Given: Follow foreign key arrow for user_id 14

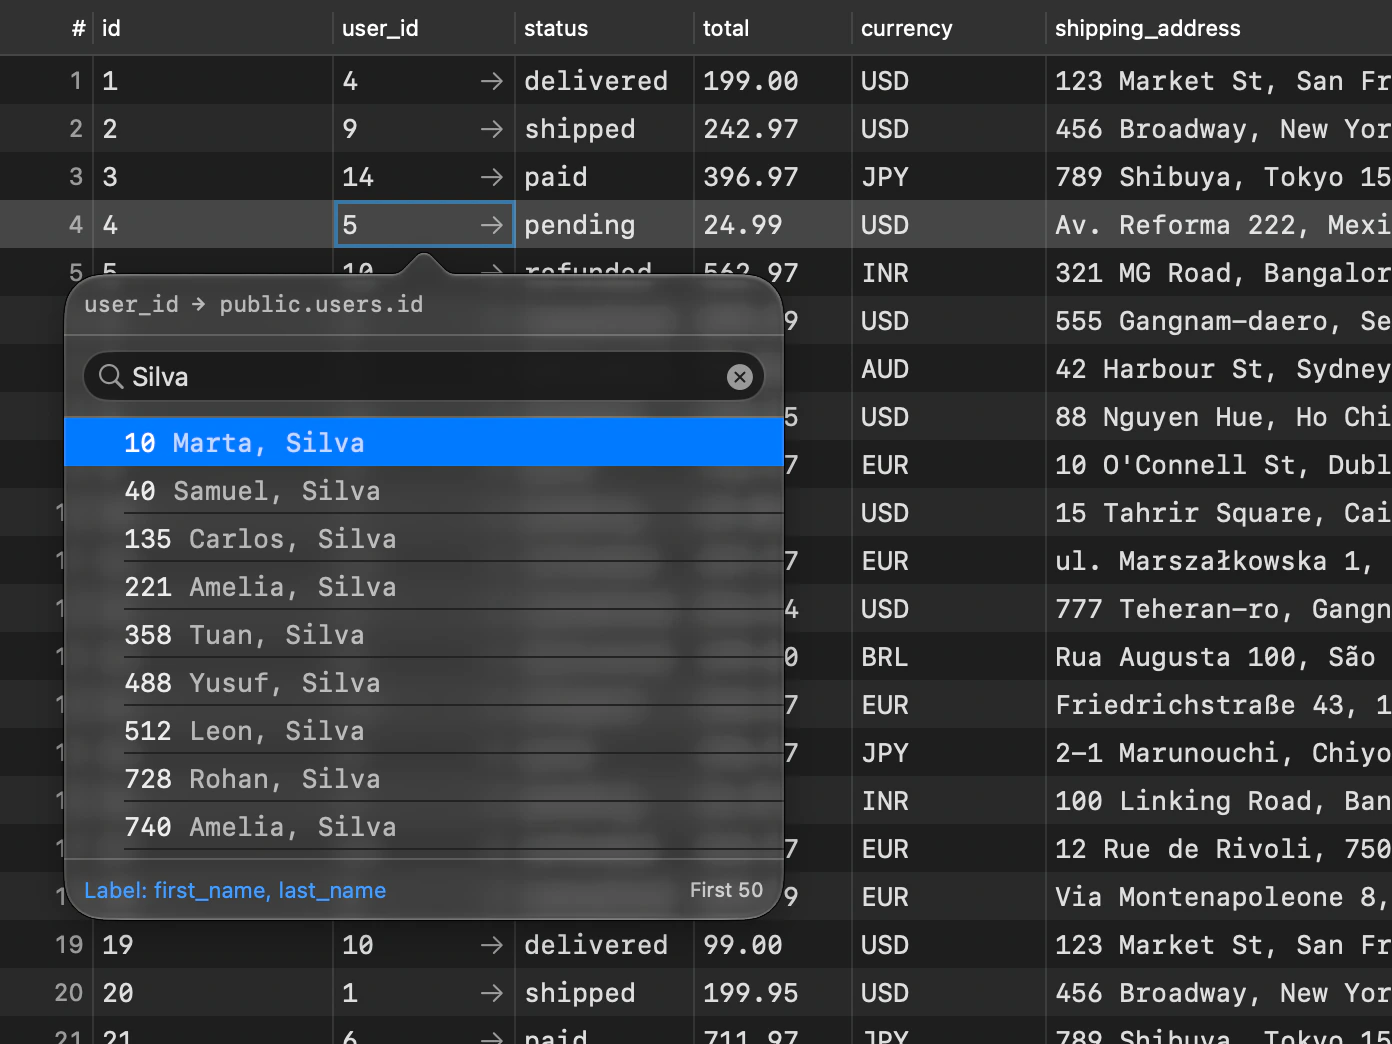Looking at the screenshot, I should [491, 177].
